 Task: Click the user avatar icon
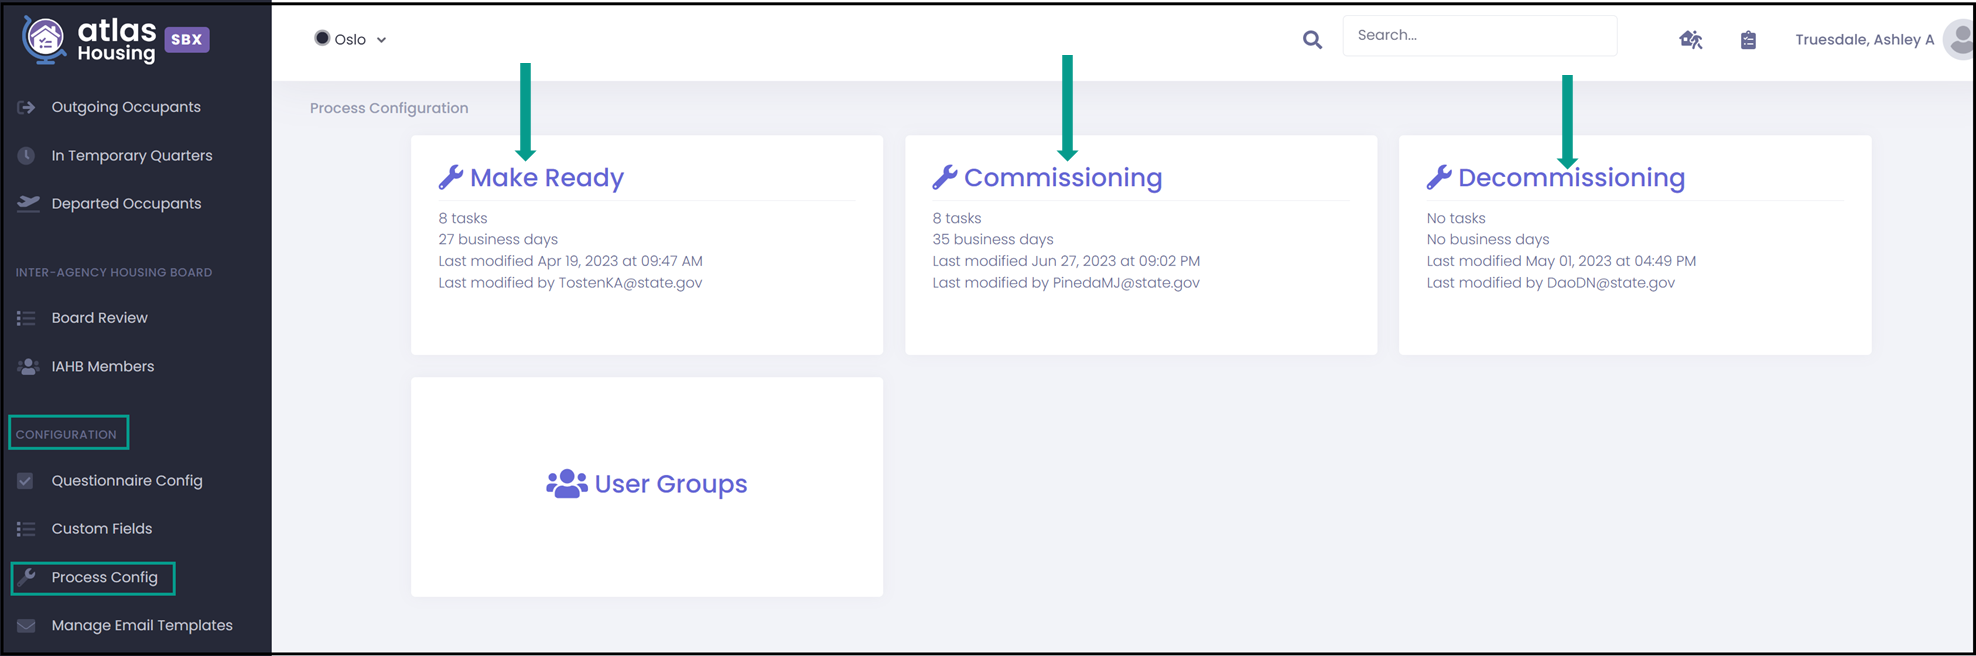point(1958,40)
